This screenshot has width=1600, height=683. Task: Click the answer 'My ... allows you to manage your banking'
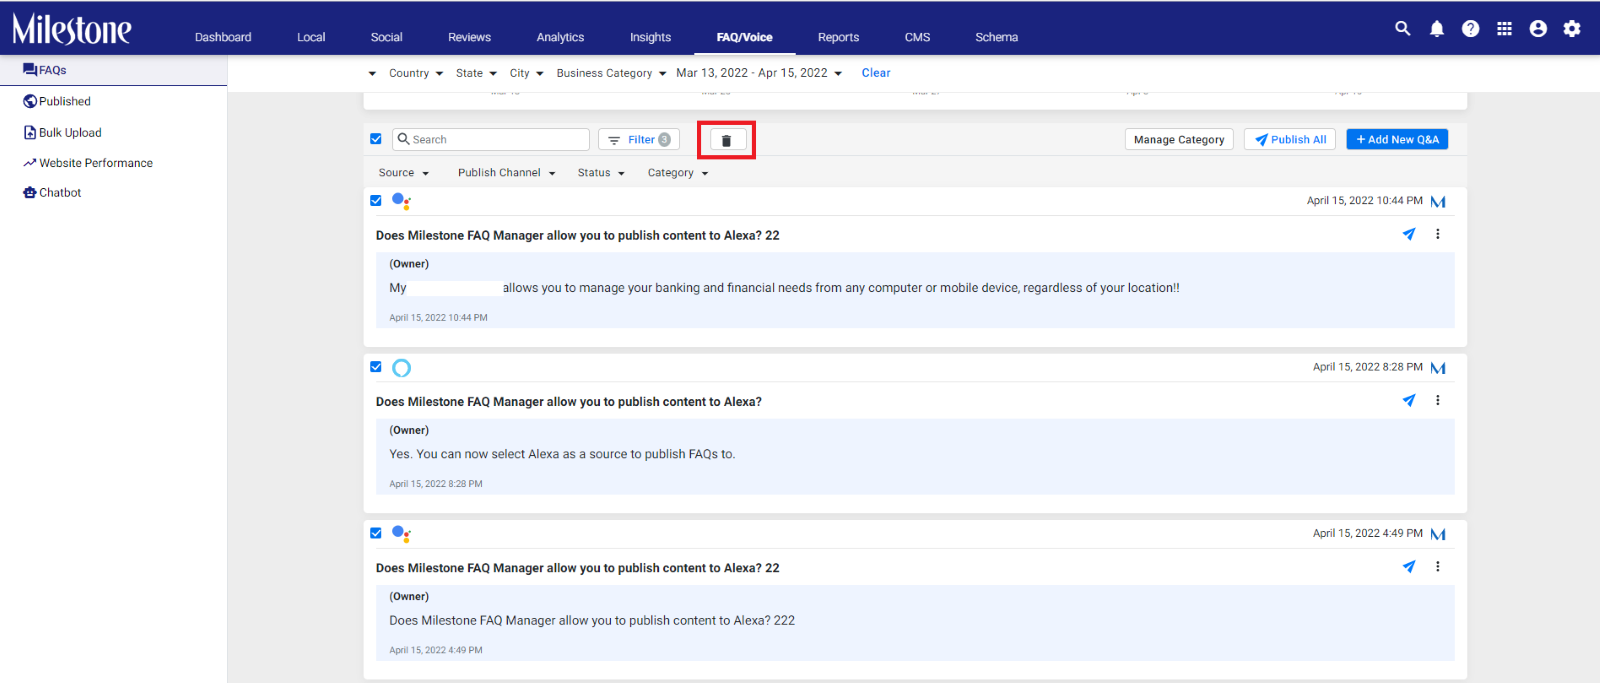(784, 288)
